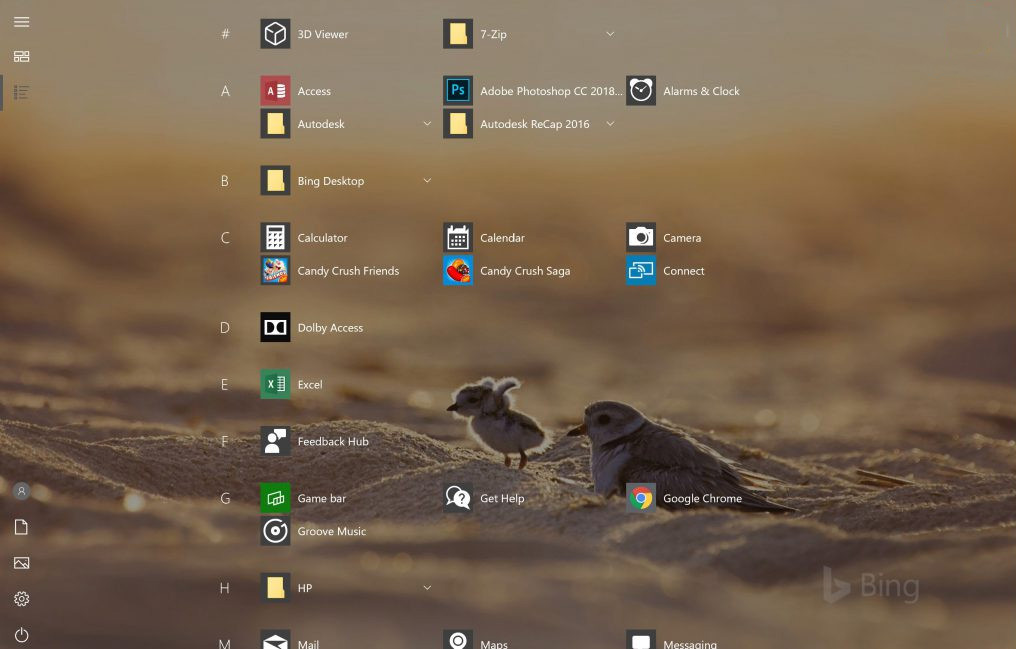Screen dimensions: 1016x649
Task: Expand the Autodesk ReCap 2016 chevron
Action: pos(610,124)
